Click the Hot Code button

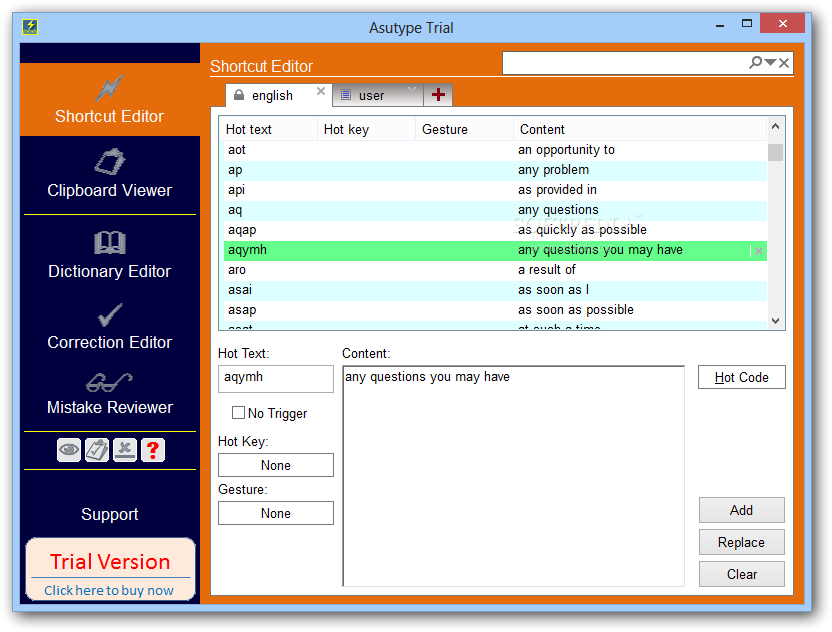click(741, 377)
